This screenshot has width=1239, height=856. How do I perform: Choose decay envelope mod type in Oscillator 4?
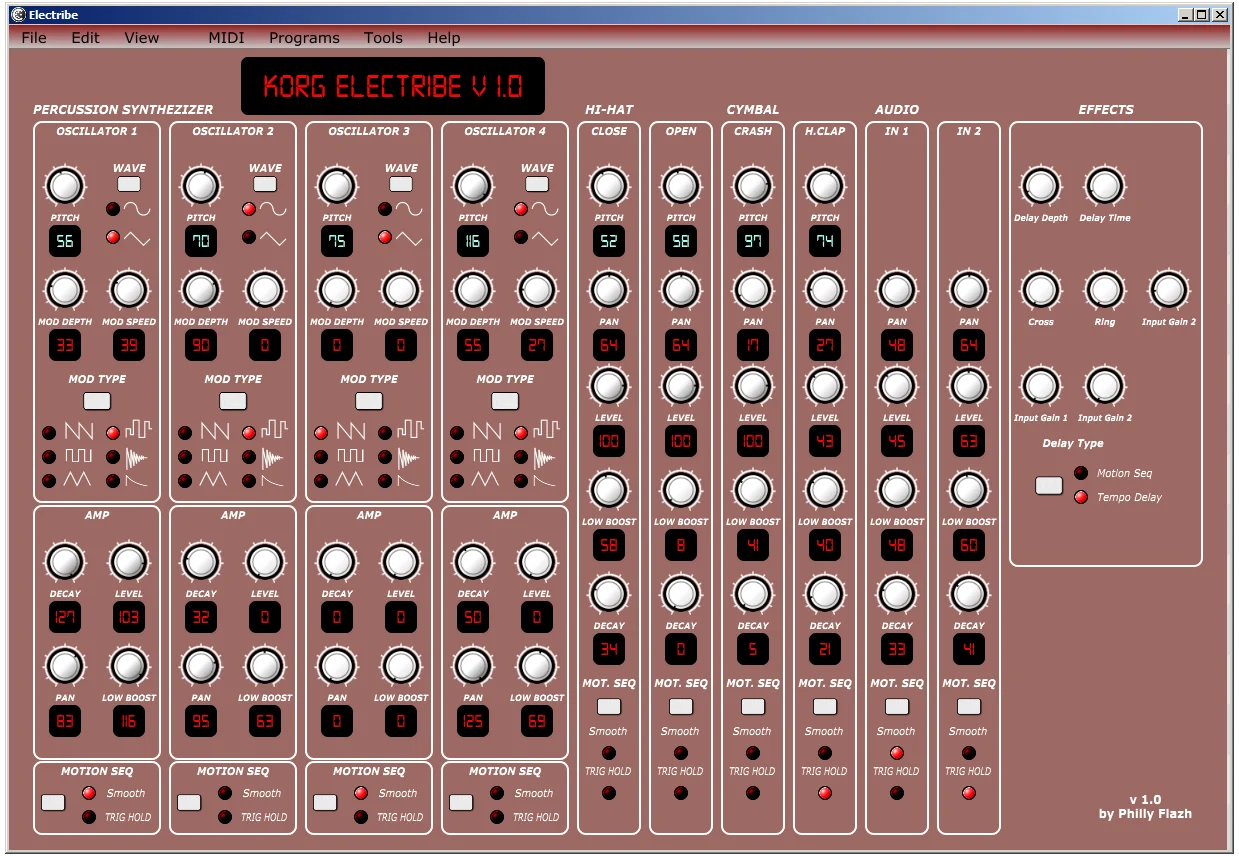544,480
